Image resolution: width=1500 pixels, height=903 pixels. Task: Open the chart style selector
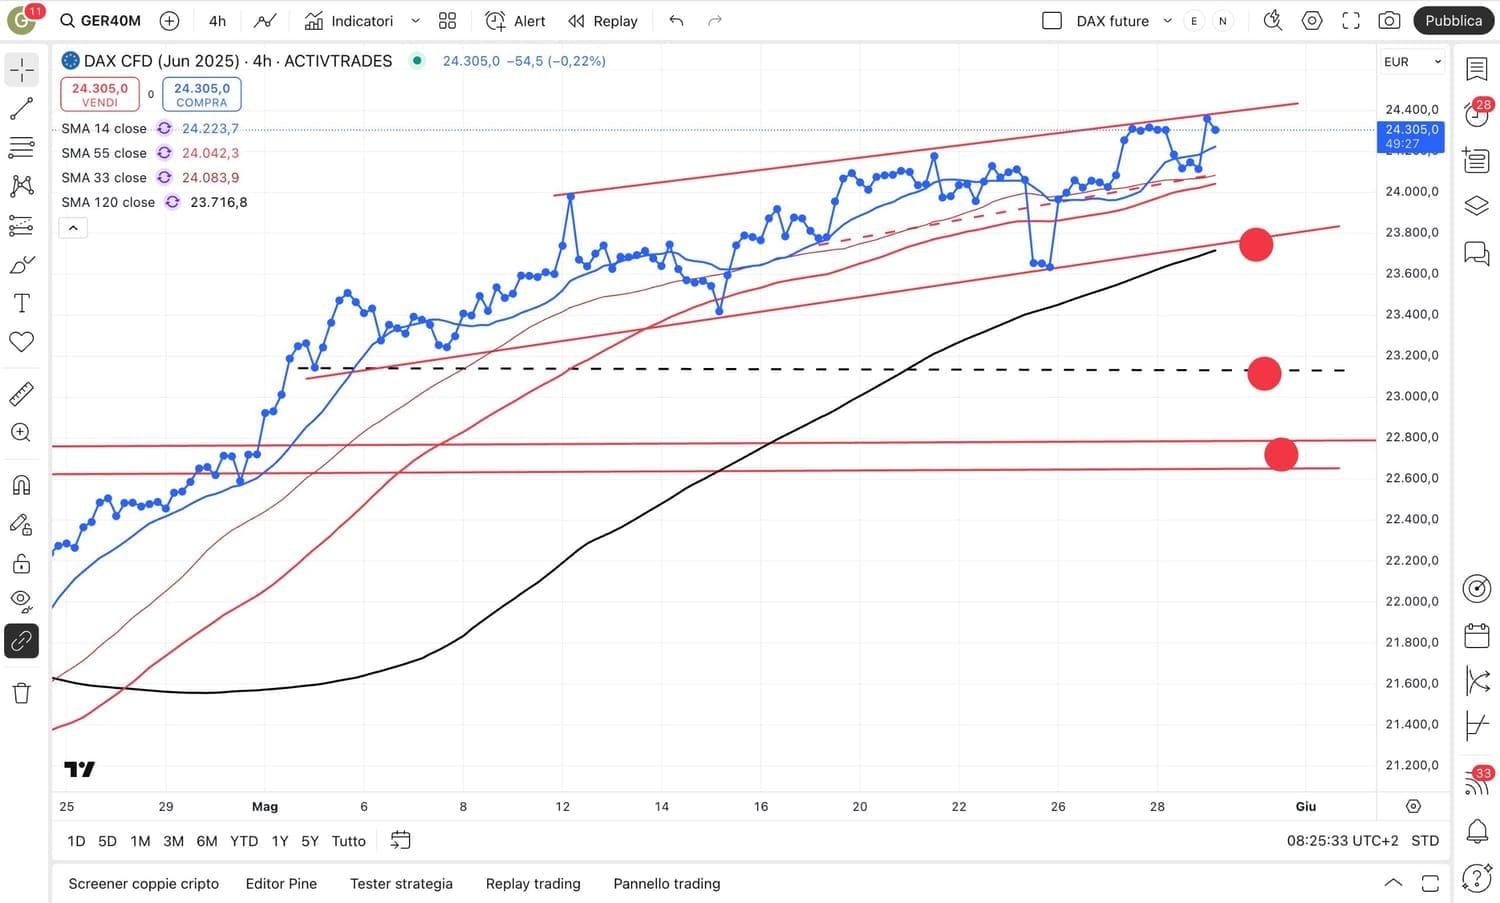(x=265, y=21)
